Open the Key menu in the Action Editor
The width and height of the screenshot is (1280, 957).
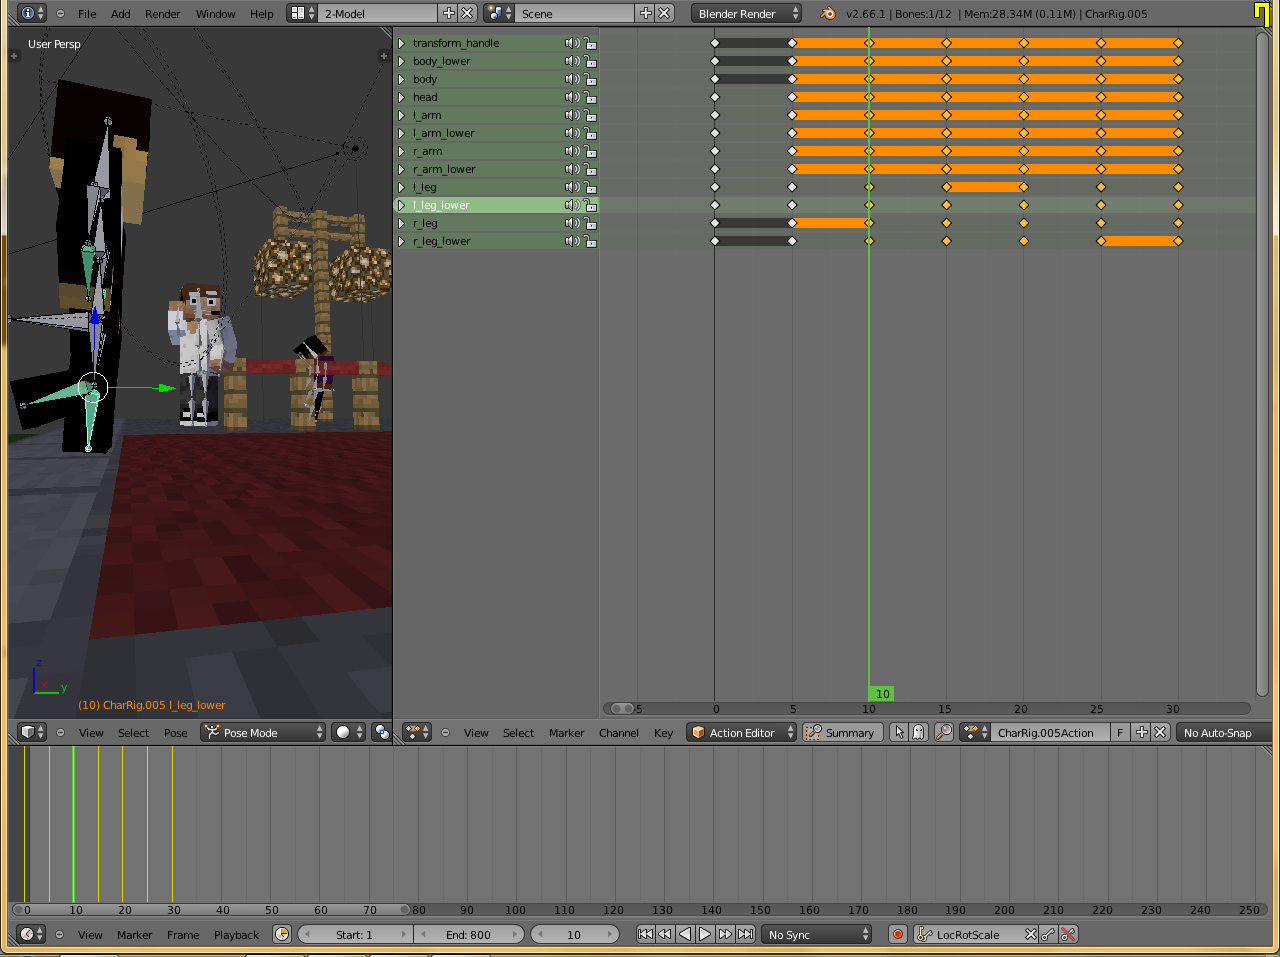coord(663,733)
